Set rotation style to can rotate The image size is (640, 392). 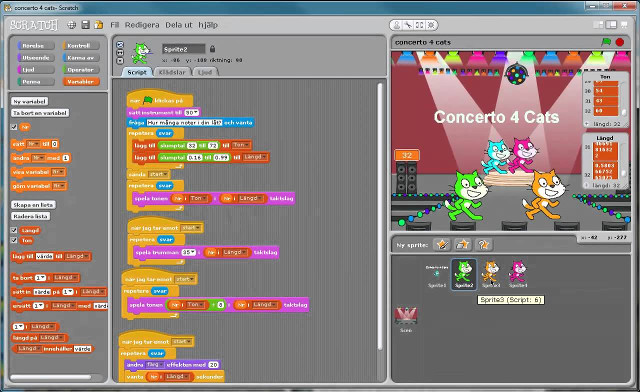[x=120, y=45]
